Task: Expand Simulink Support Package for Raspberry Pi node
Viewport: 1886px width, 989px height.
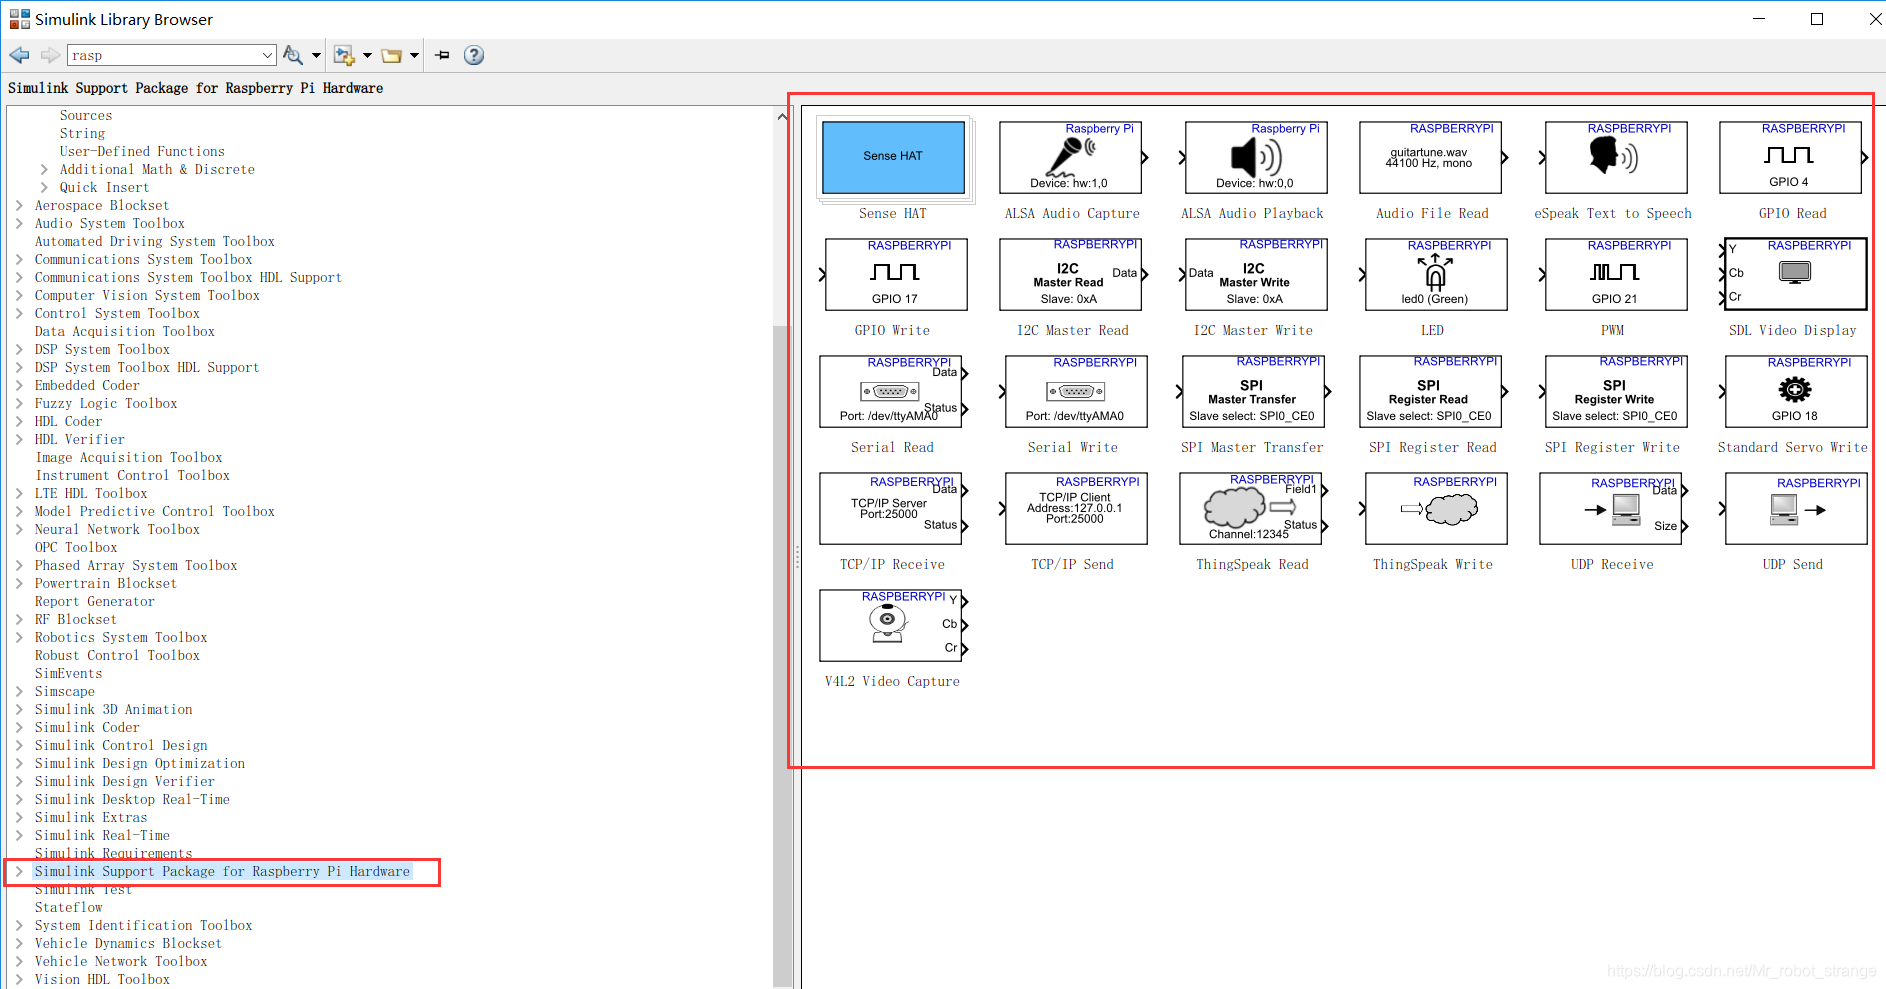Action: coord(19,872)
